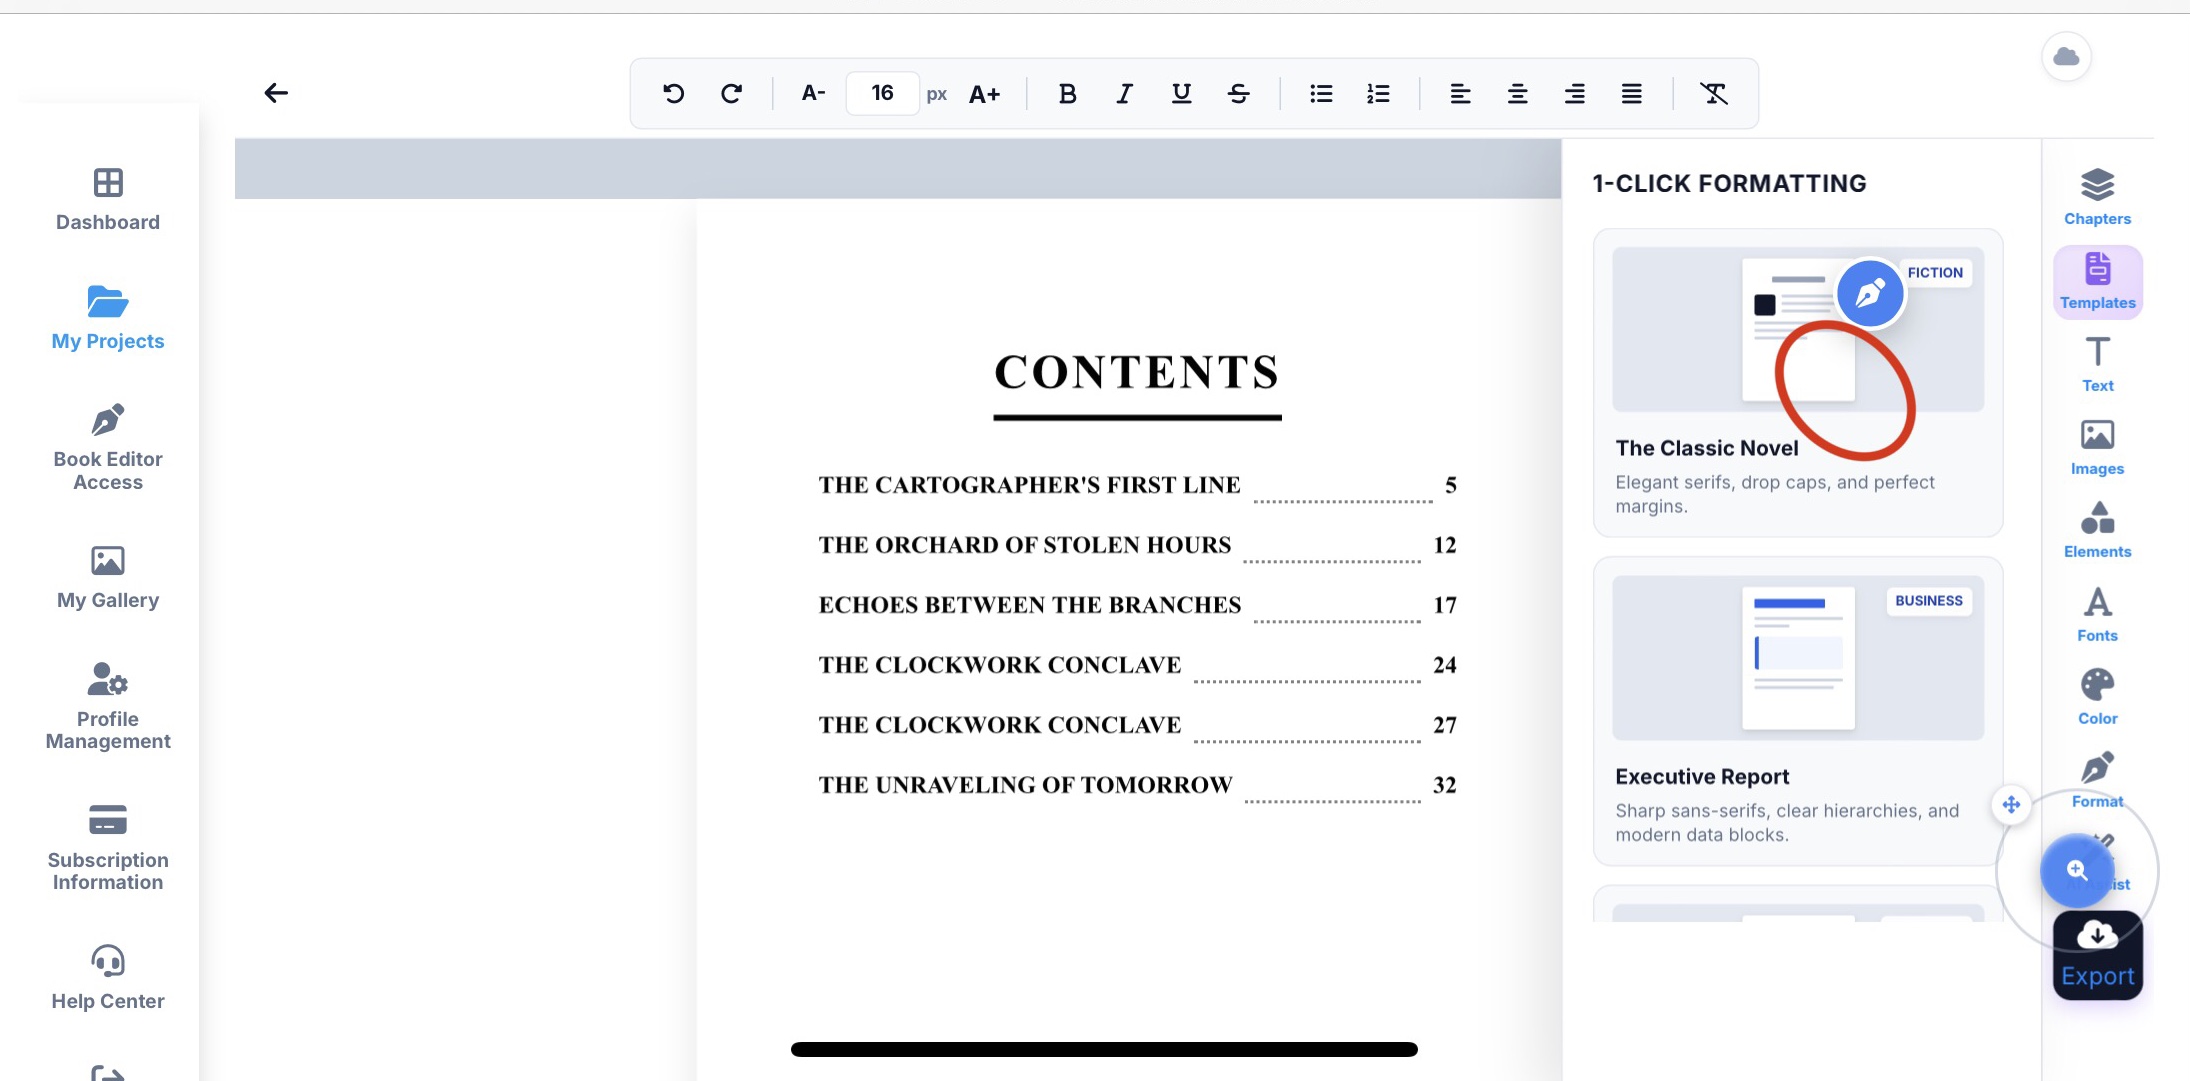This screenshot has height=1081, width=2190.
Task: Center align the text
Action: (x=1517, y=94)
